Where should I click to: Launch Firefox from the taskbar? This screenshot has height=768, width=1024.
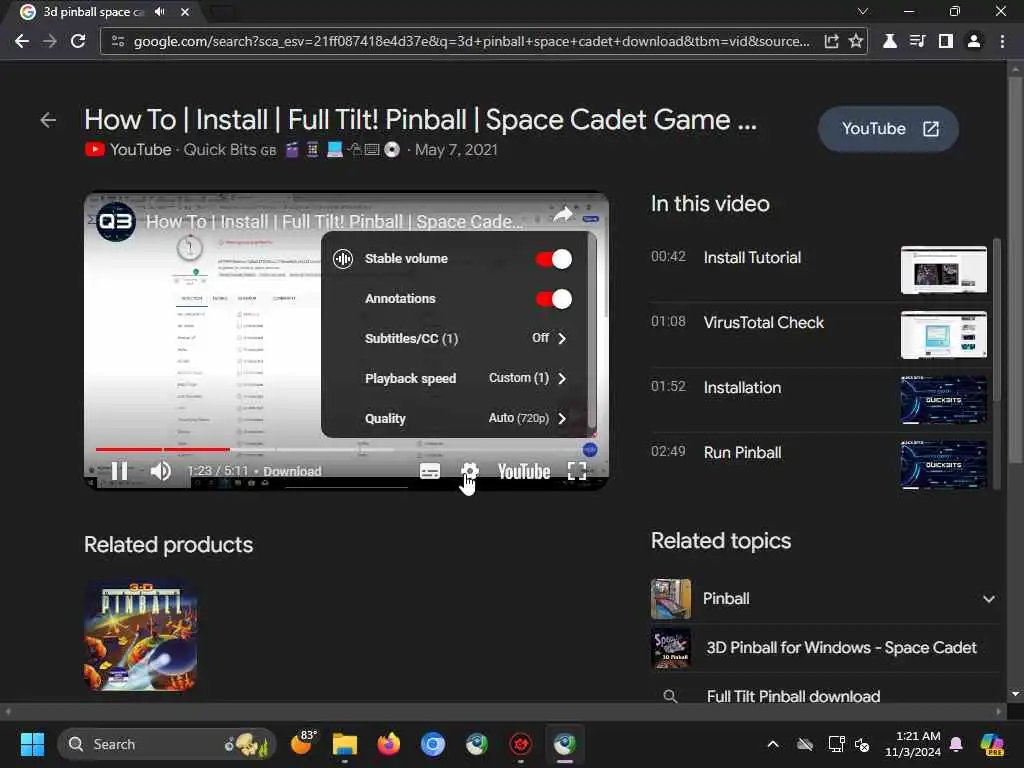pos(389,744)
